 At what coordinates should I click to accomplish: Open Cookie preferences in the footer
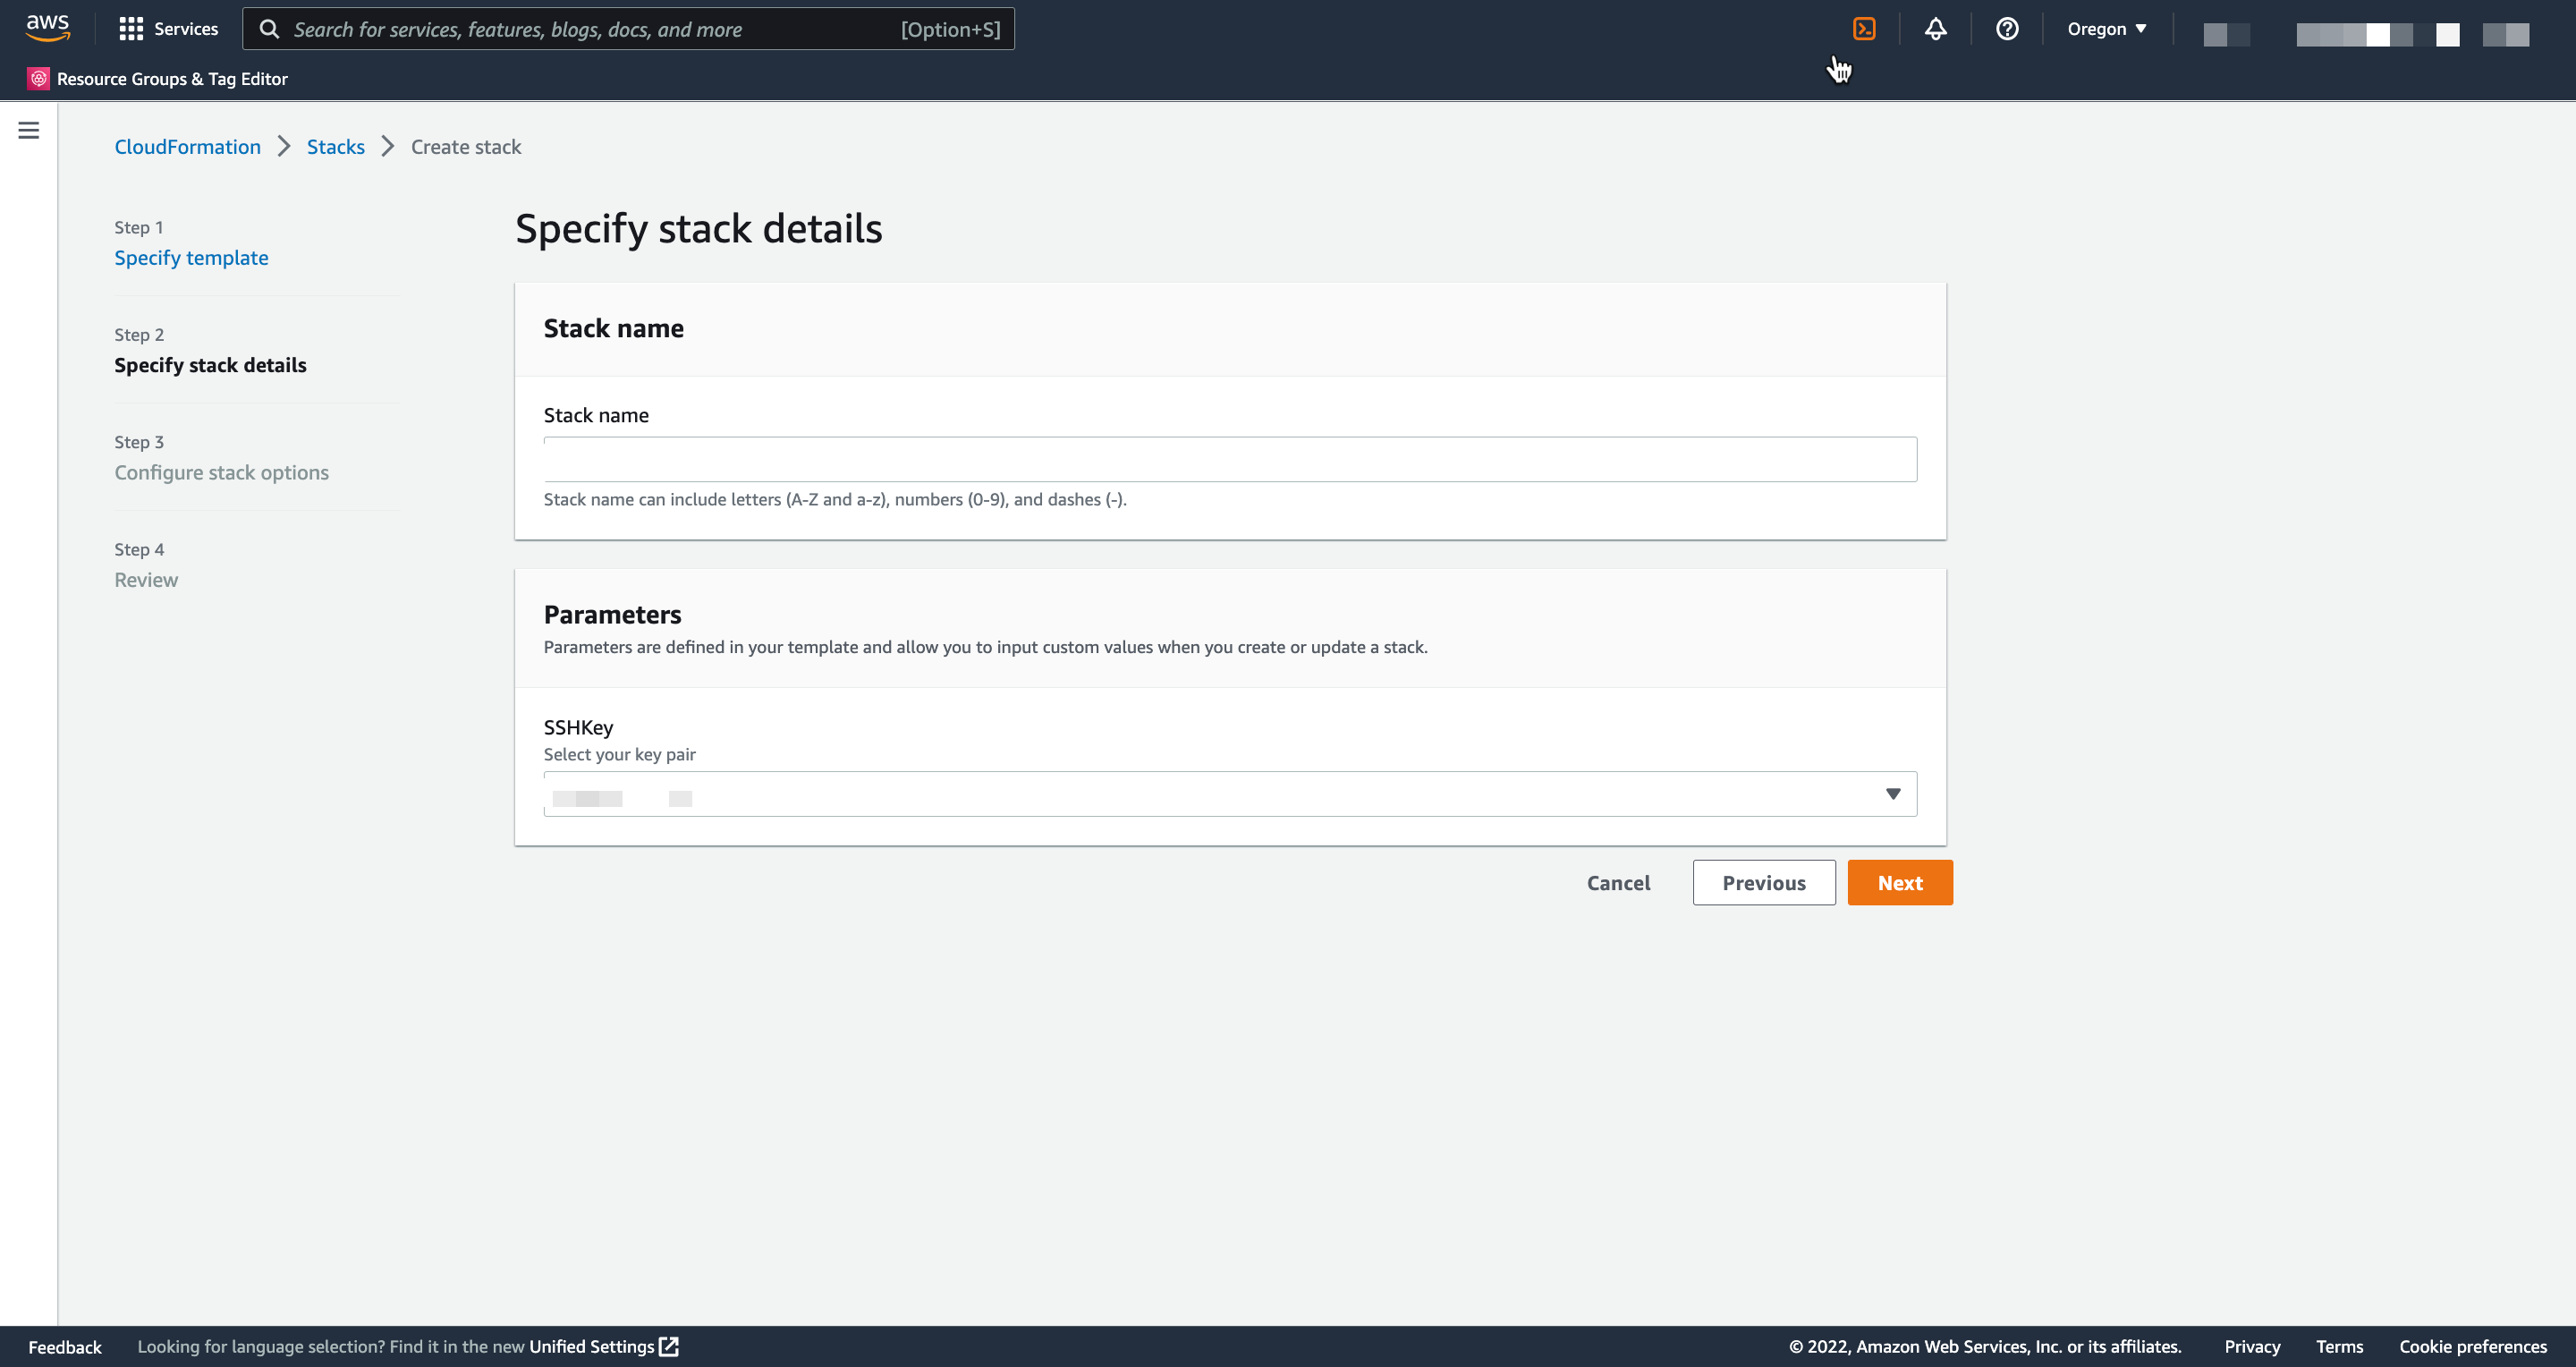2473,1346
